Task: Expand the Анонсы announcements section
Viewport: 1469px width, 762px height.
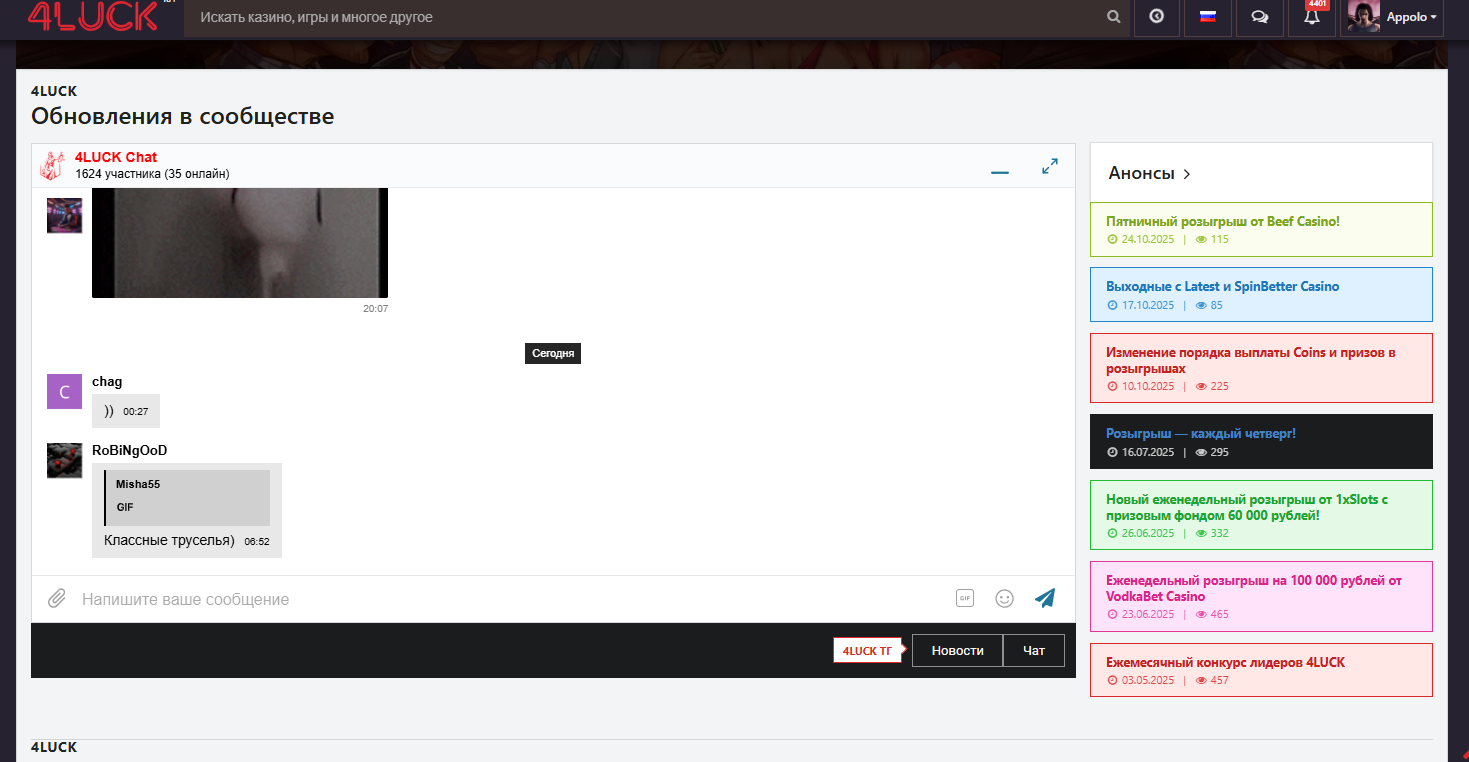Action: (1149, 173)
